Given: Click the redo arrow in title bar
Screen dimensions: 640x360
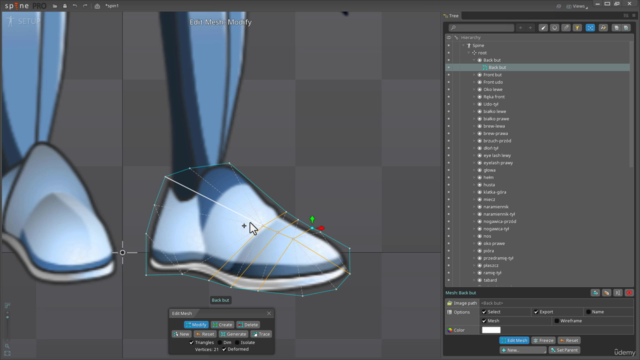Looking at the screenshot, I should pos(85,6).
